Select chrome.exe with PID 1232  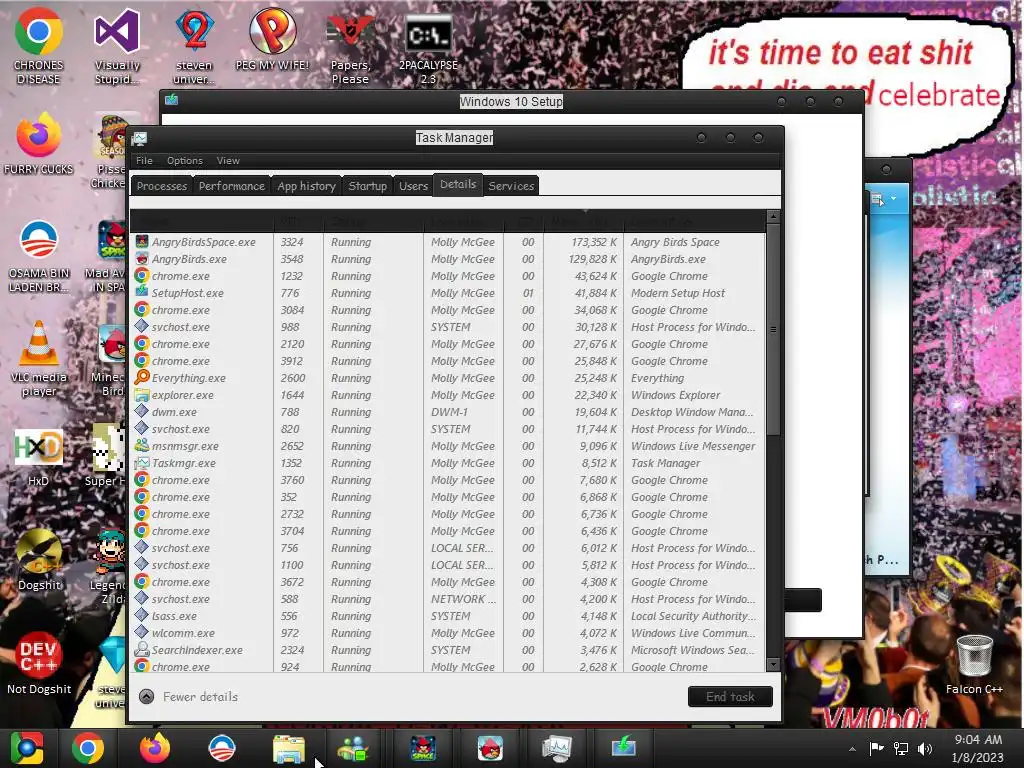click(x=448, y=276)
